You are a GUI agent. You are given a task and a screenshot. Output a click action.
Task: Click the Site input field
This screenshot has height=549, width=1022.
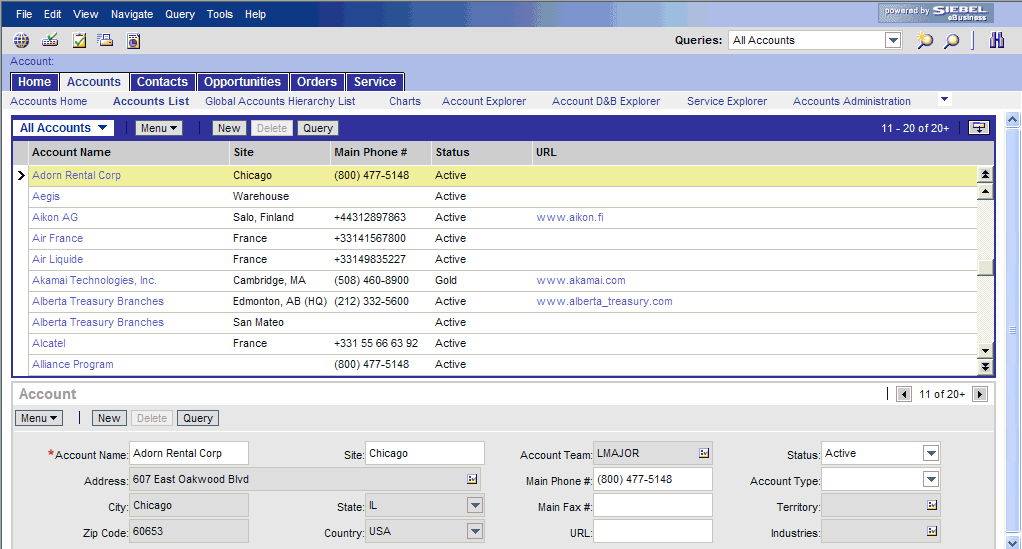tap(425, 453)
